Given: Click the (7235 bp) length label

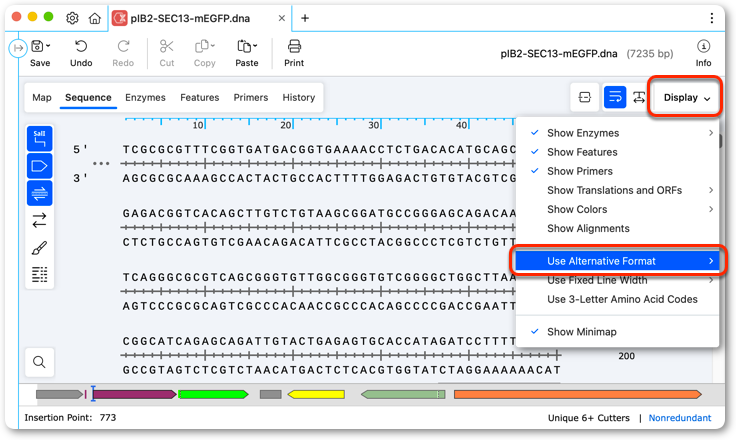Looking at the screenshot, I should tap(650, 54).
